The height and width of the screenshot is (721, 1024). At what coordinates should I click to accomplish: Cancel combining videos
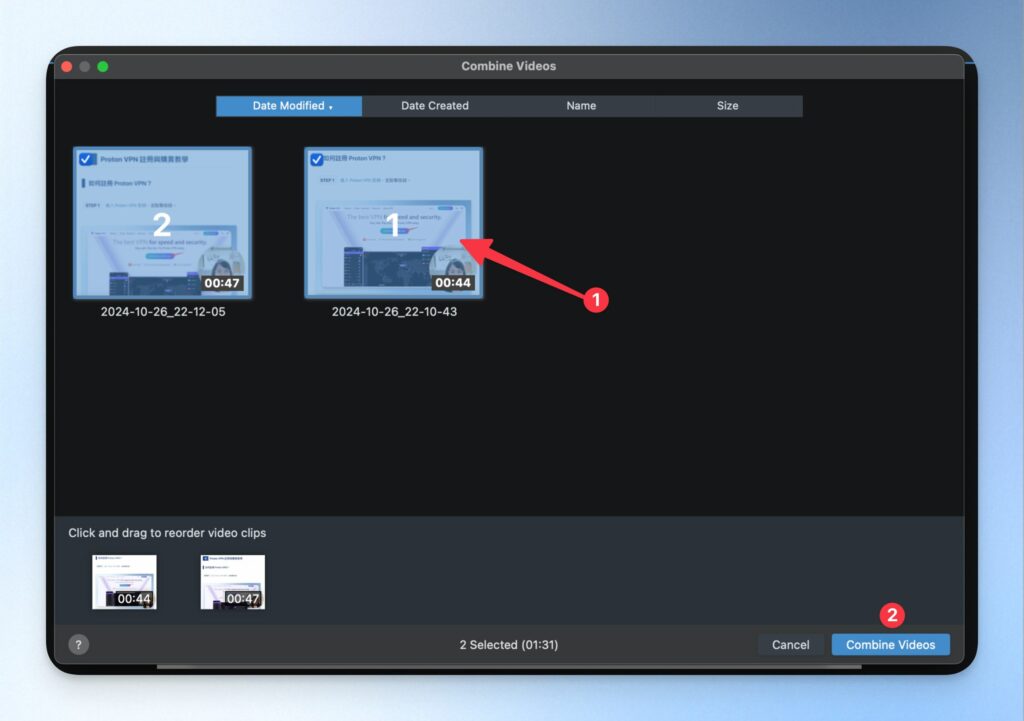click(x=790, y=645)
